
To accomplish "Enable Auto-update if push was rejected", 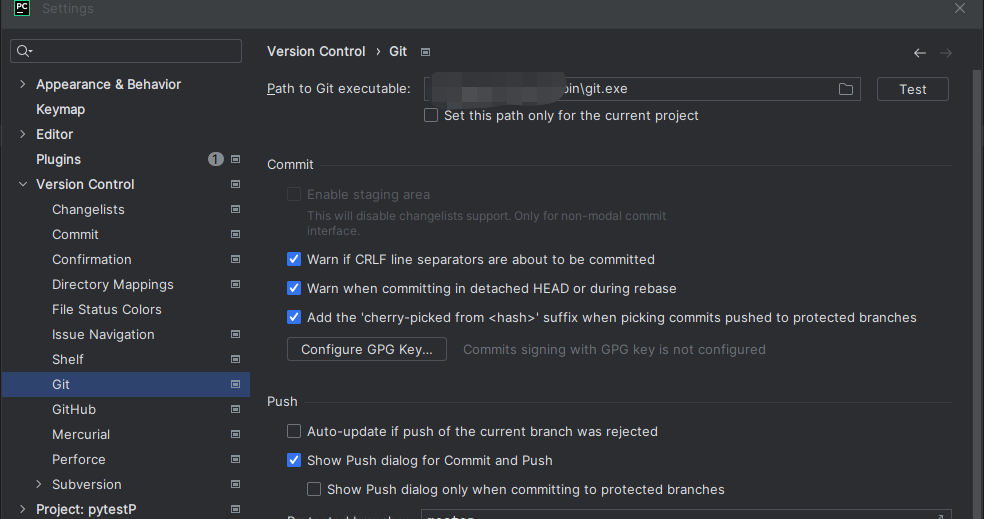I will 294,431.
